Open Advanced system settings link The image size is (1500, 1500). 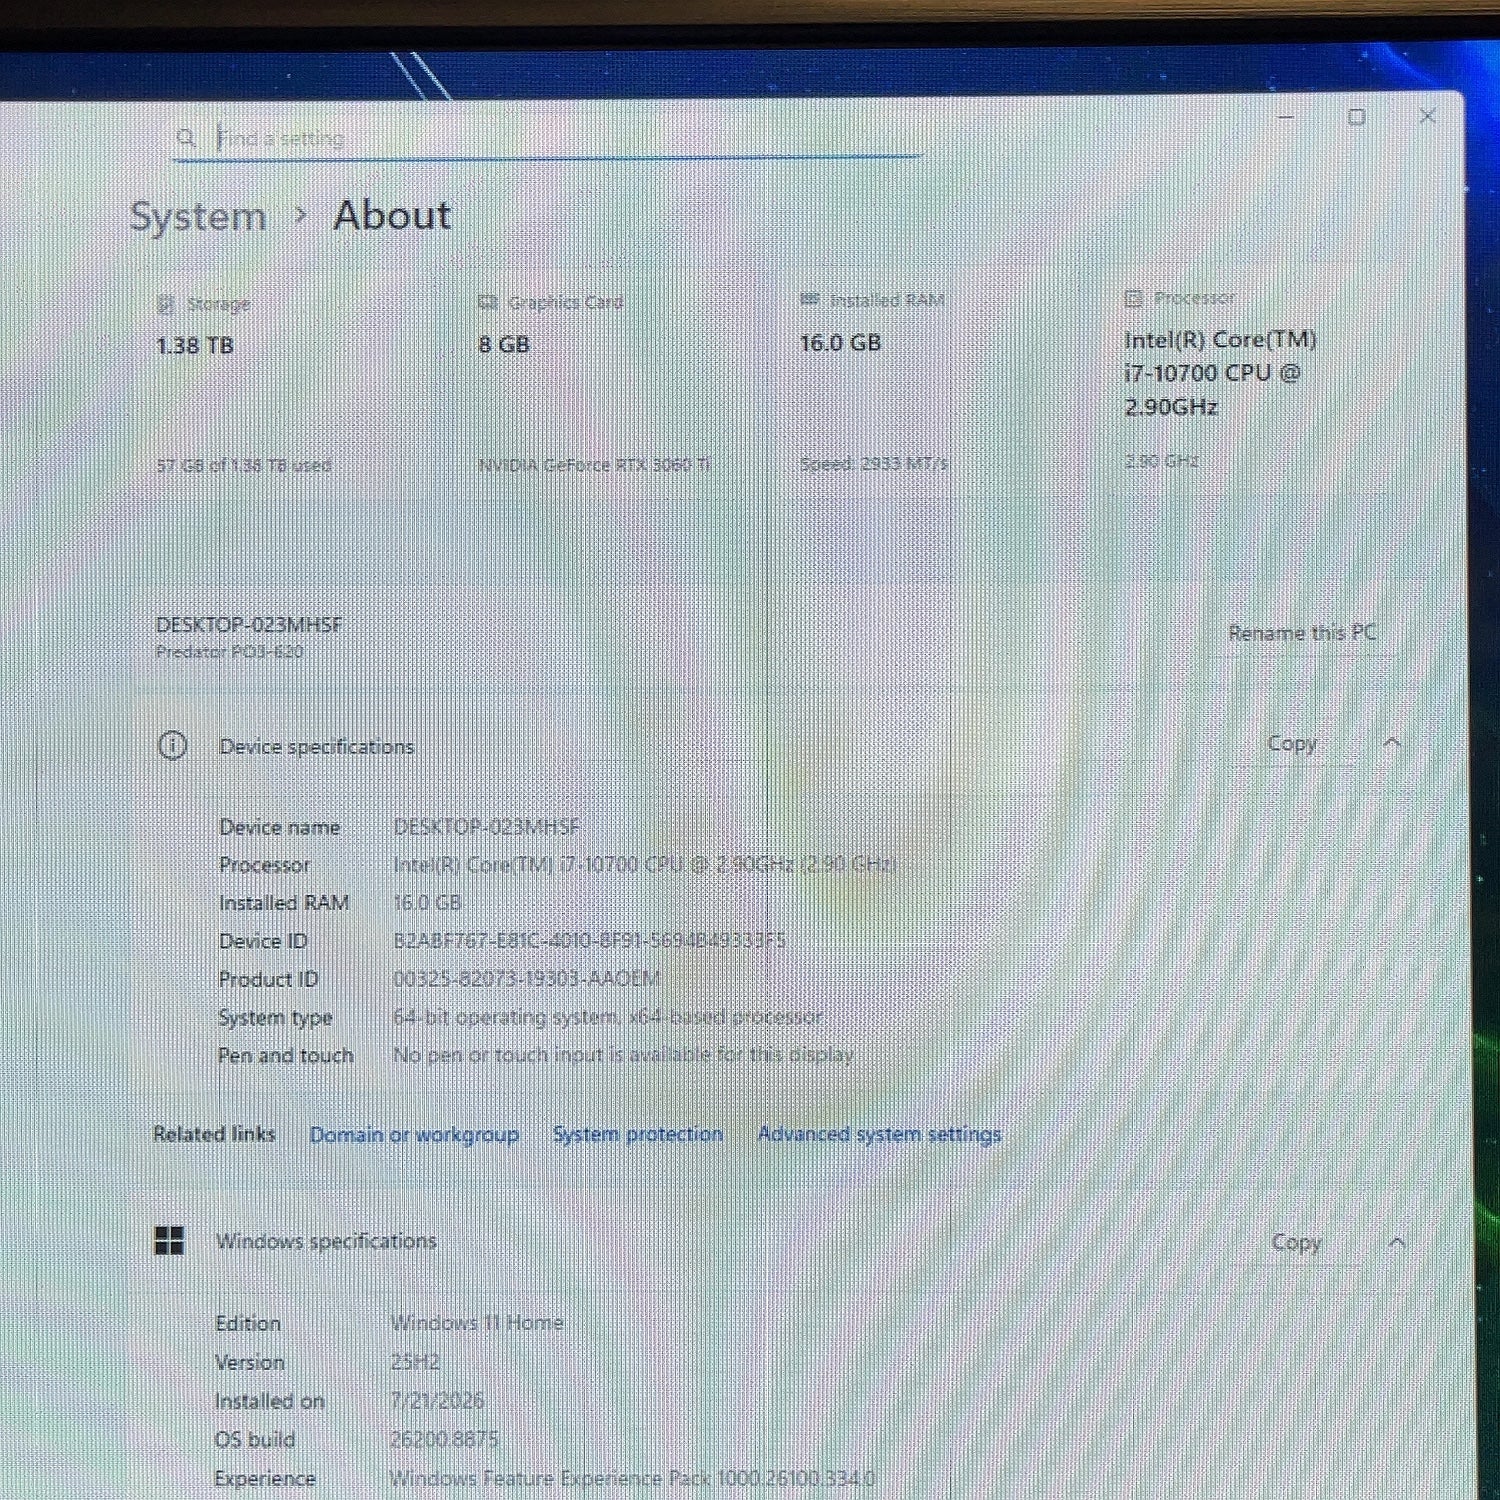(x=879, y=1134)
